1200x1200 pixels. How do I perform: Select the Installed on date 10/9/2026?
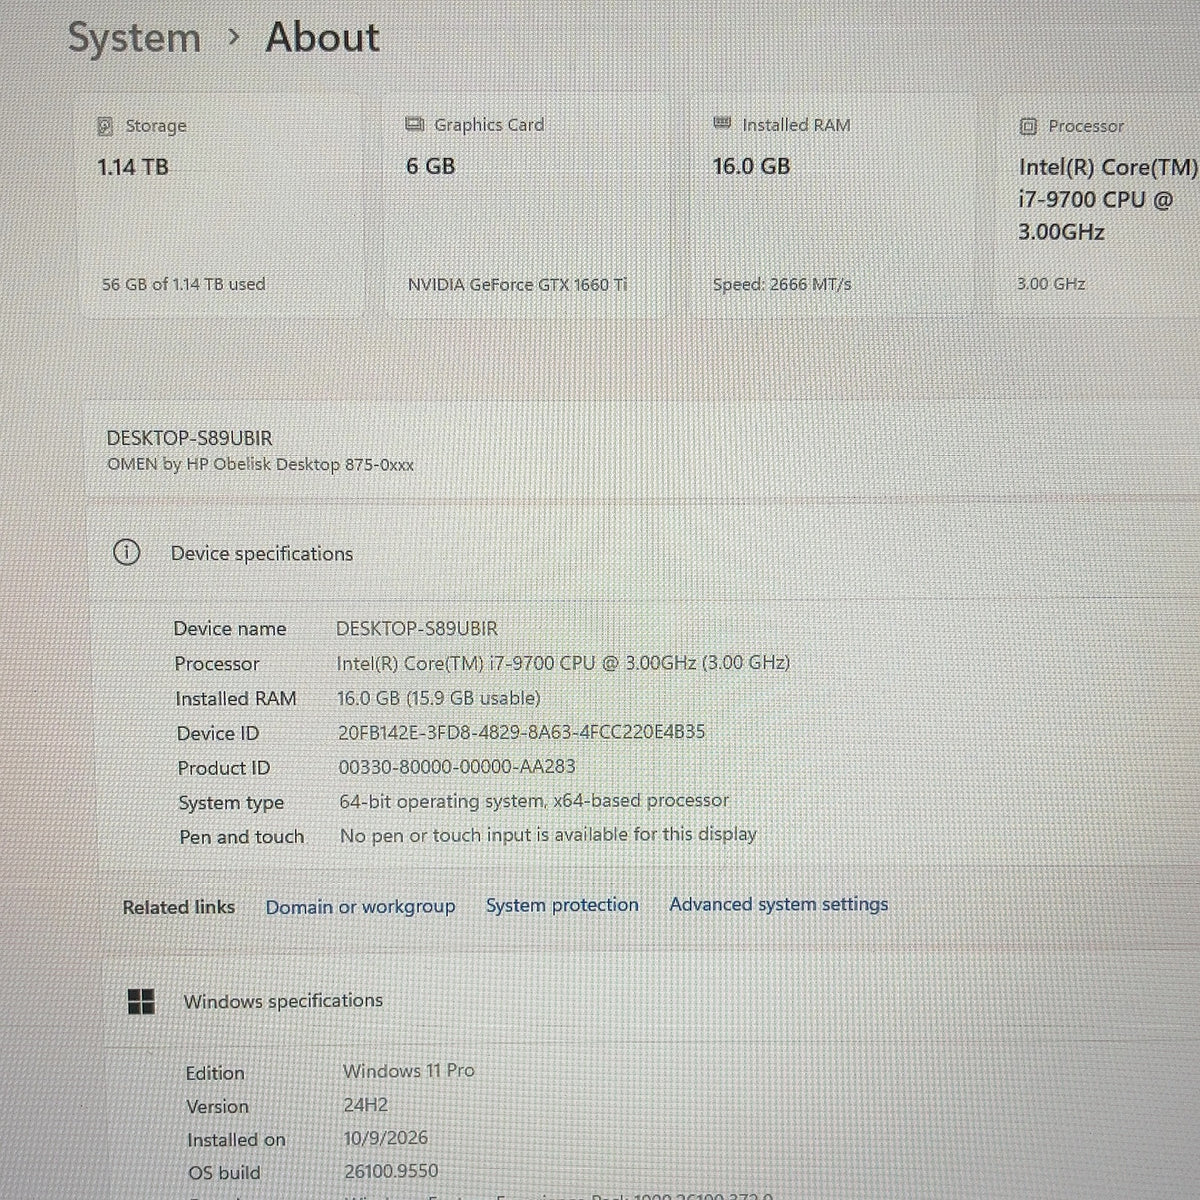(x=386, y=1138)
